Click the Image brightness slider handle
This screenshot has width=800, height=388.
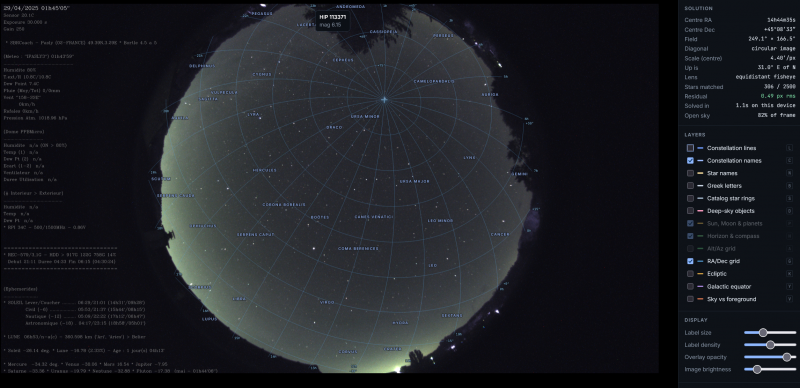coord(757,370)
